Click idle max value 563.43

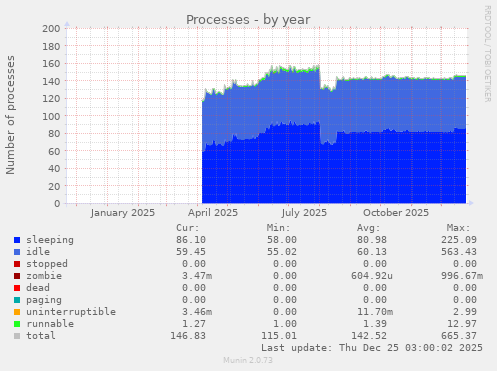[459, 252]
